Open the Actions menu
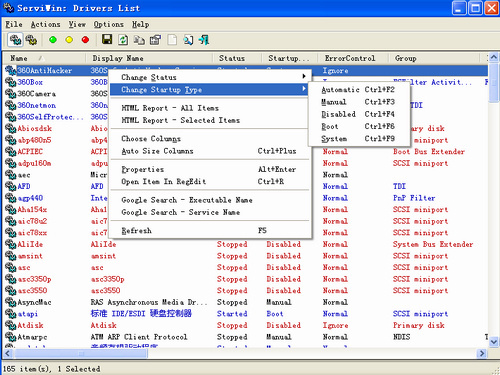Screen dimensions: 500x375 (x=45, y=24)
